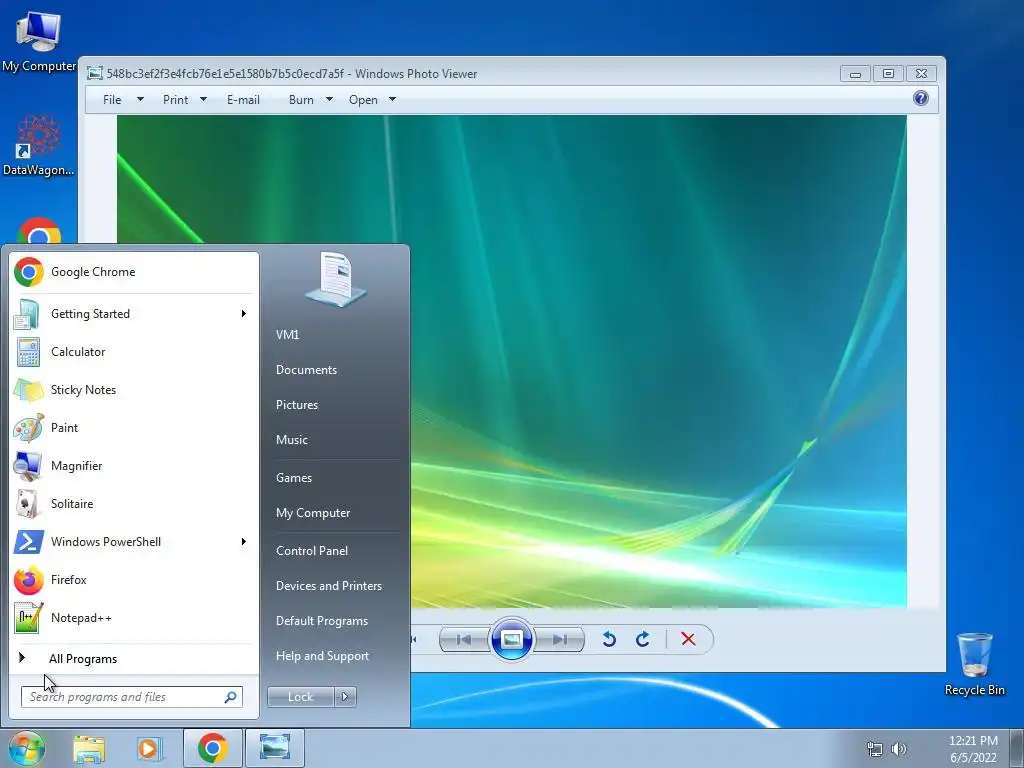The width and height of the screenshot is (1024, 768).
Task: Click the network tray icon
Action: pyautogui.click(x=874, y=750)
